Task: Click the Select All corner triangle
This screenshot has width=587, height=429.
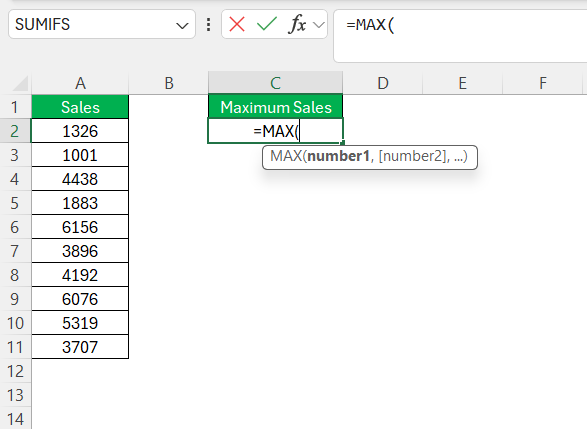Action: [x=20, y=83]
